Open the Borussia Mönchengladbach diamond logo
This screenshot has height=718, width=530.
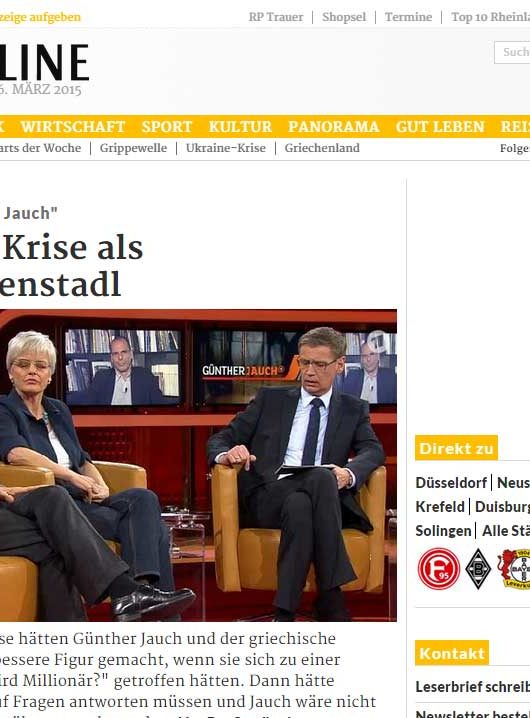pyautogui.click(x=478, y=568)
